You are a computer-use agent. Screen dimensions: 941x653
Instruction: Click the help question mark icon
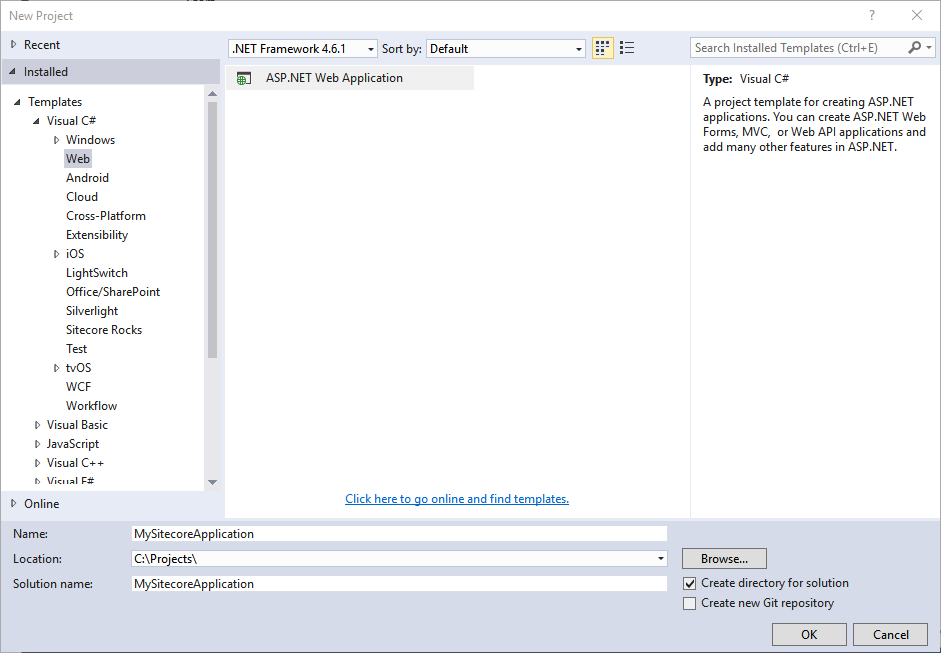pos(871,15)
